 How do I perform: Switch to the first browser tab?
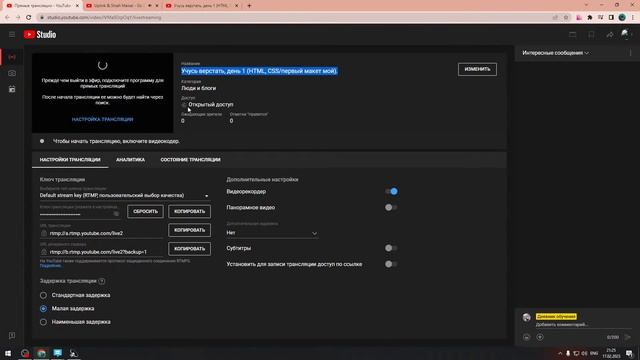coord(41,6)
